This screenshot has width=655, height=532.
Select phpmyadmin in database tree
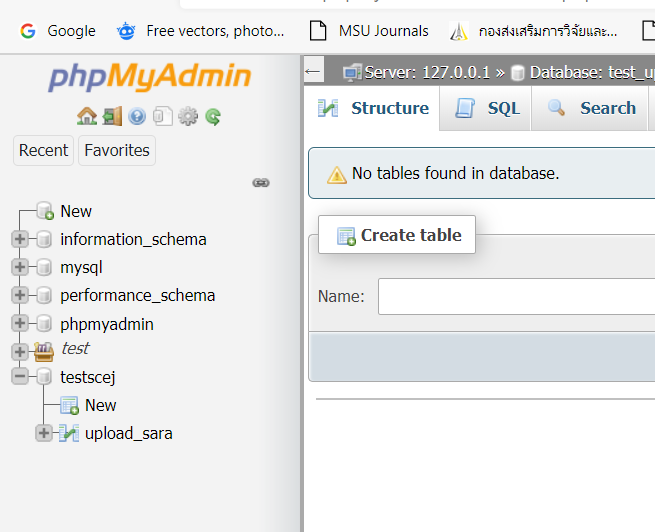[107, 324]
